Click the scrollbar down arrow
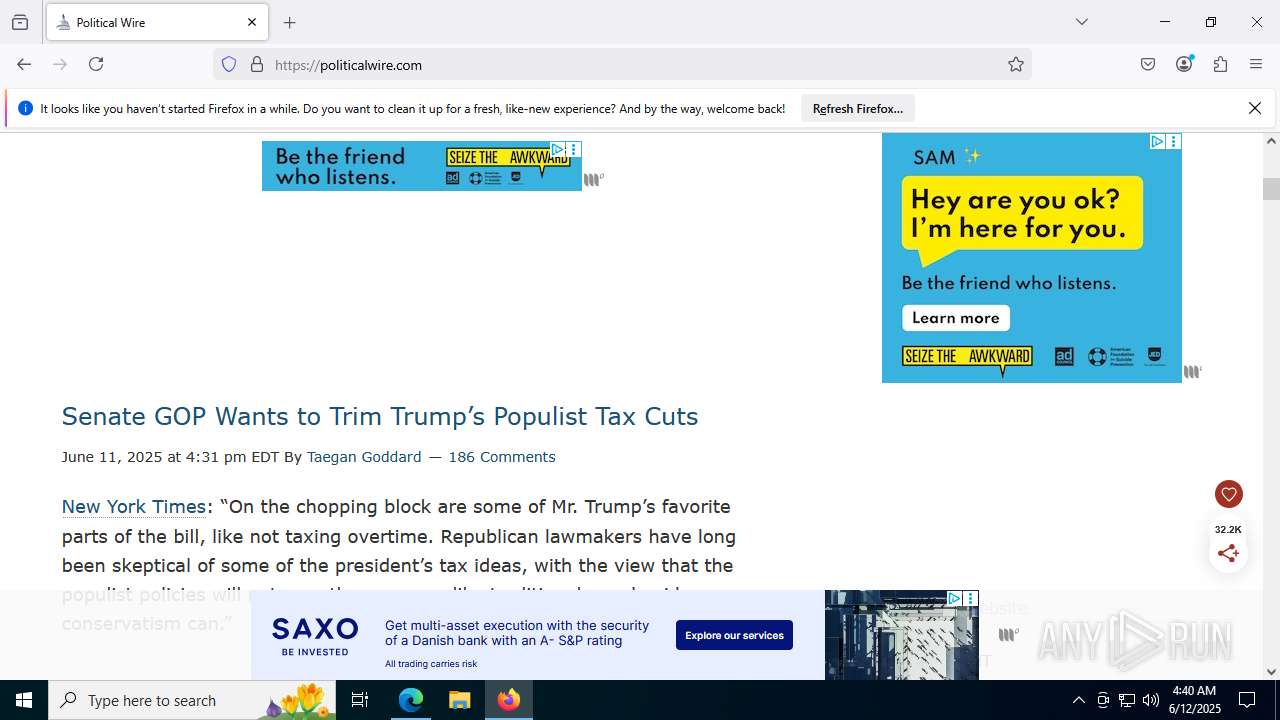 (x=1271, y=672)
